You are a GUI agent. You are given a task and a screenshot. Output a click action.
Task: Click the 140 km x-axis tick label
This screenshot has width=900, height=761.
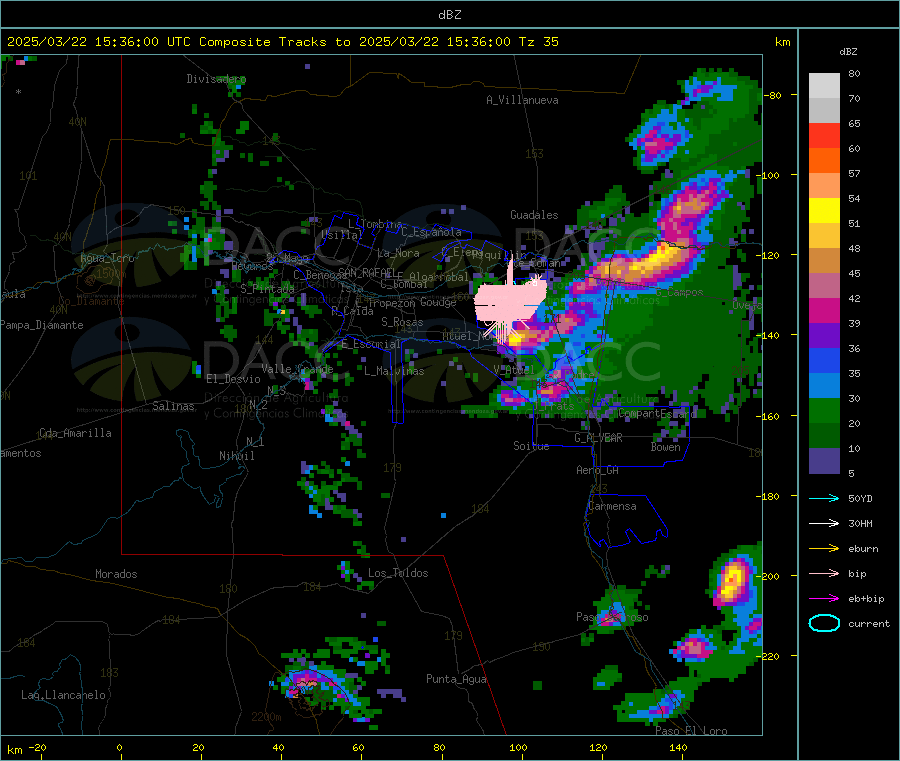point(678,748)
